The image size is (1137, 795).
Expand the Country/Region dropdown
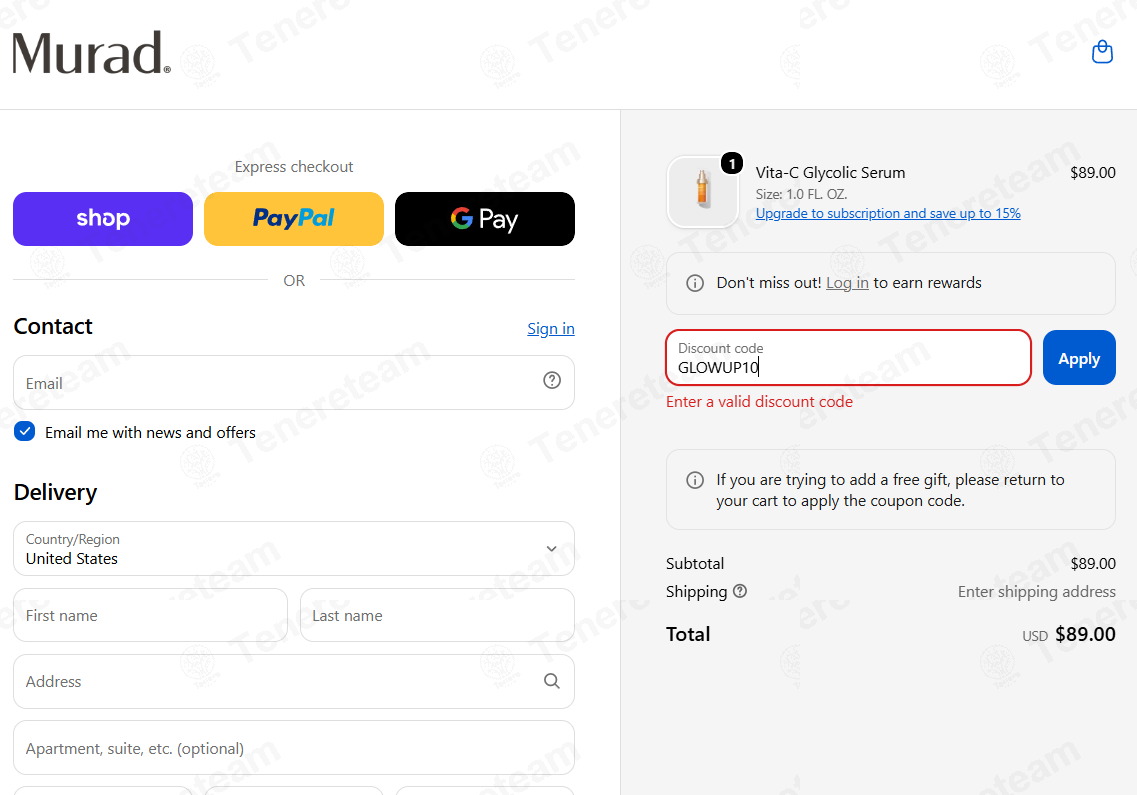point(294,548)
